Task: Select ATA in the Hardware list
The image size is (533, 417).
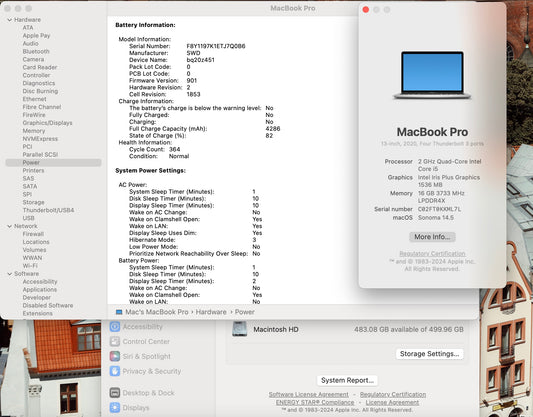Action: click(28, 28)
